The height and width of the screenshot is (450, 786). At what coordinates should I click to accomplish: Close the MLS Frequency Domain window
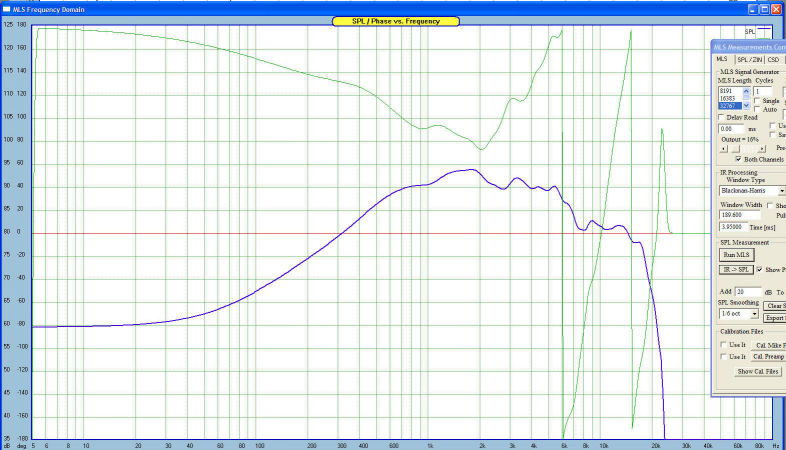(776, 9)
